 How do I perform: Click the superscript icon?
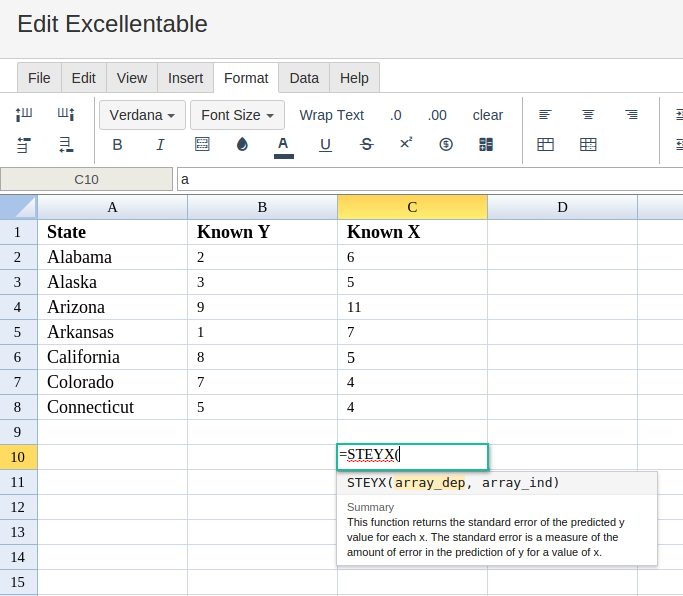coord(406,144)
